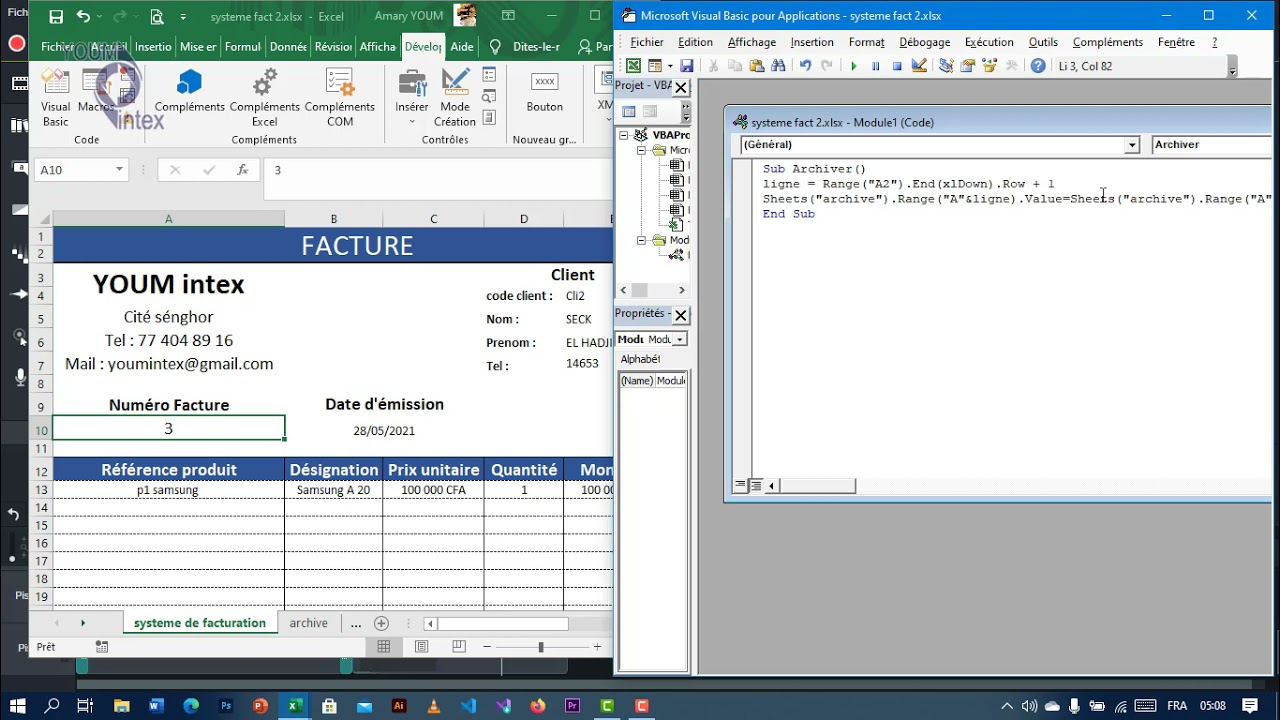Click the Cut scissors icon in VBA toolbar
The image size is (1280, 720).
pyautogui.click(x=713, y=66)
